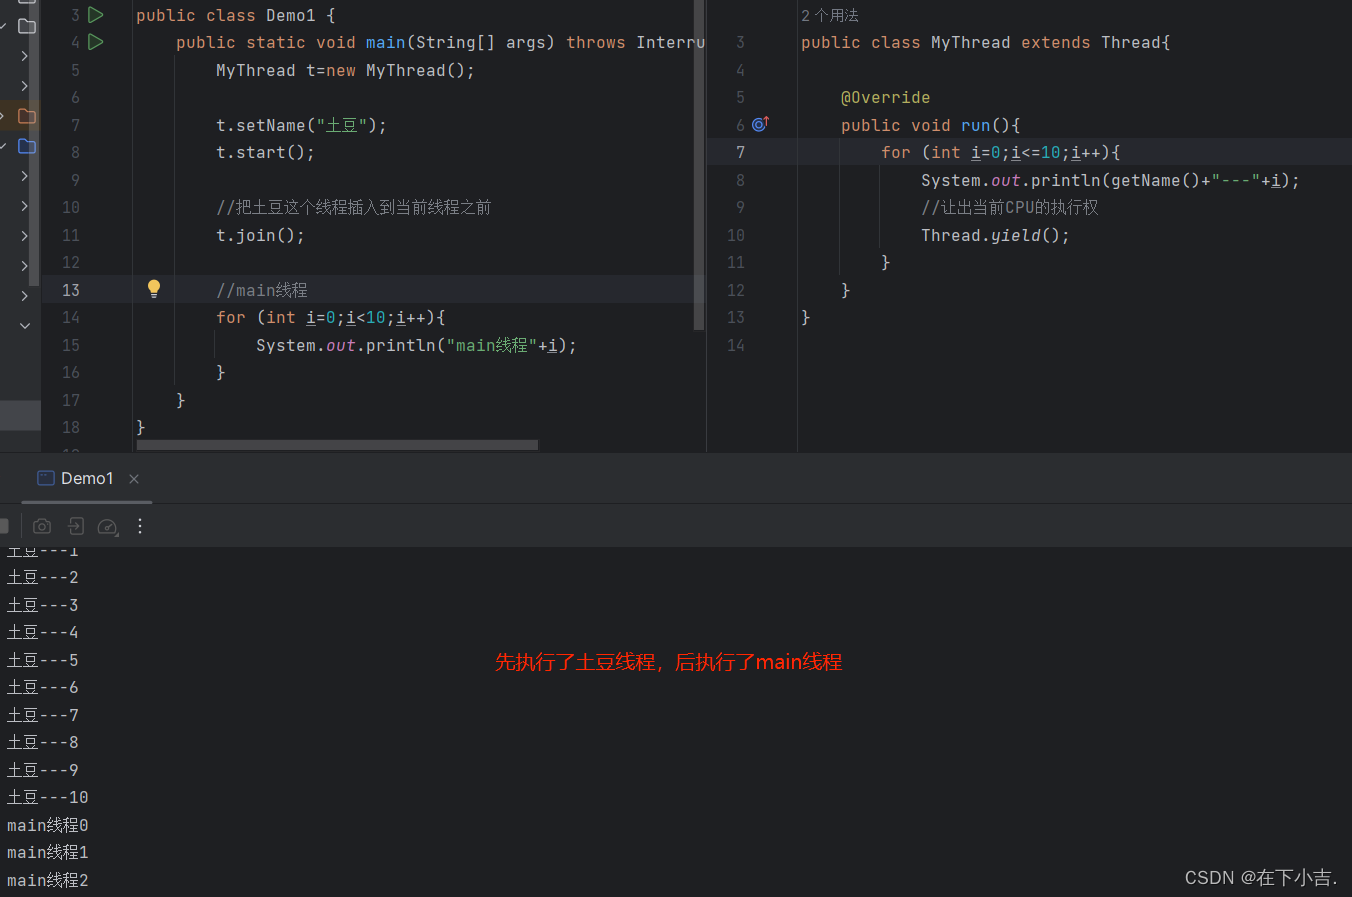Click the t.setName("土豆"); statement
The width and height of the screenshot is (1352, 897).
301,125
